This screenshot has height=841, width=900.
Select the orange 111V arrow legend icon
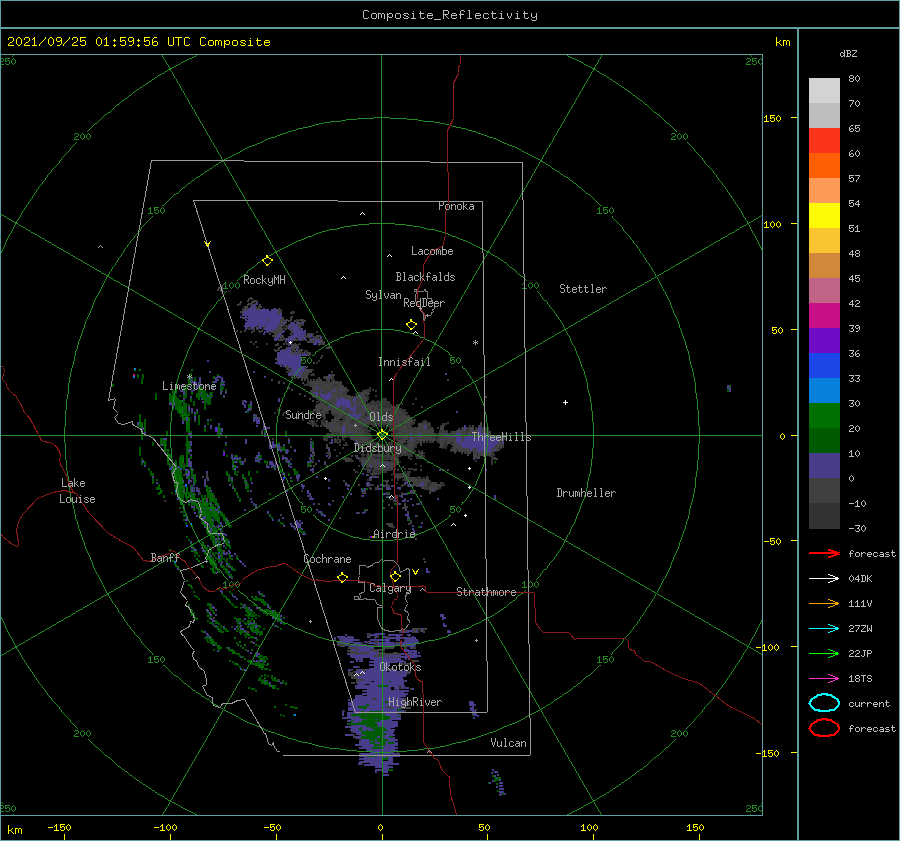pyautogui.click(x=824, y=603)
